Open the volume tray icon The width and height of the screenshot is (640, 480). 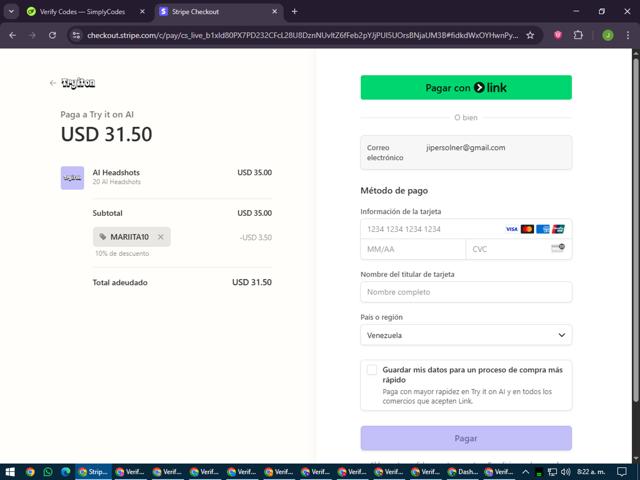[x=565, y=472]
